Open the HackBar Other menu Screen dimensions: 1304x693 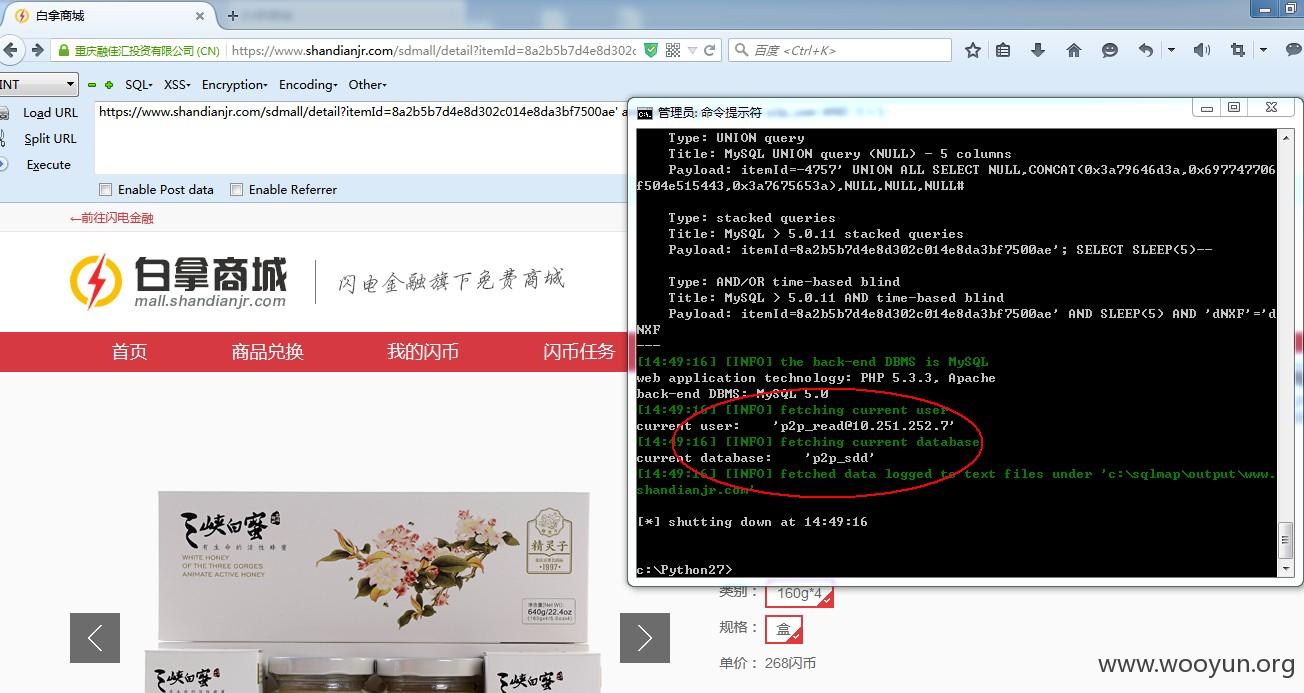(367, 85)
